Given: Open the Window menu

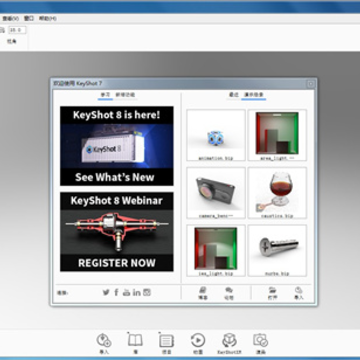Looking at the screenshot, I should [29, 19].
